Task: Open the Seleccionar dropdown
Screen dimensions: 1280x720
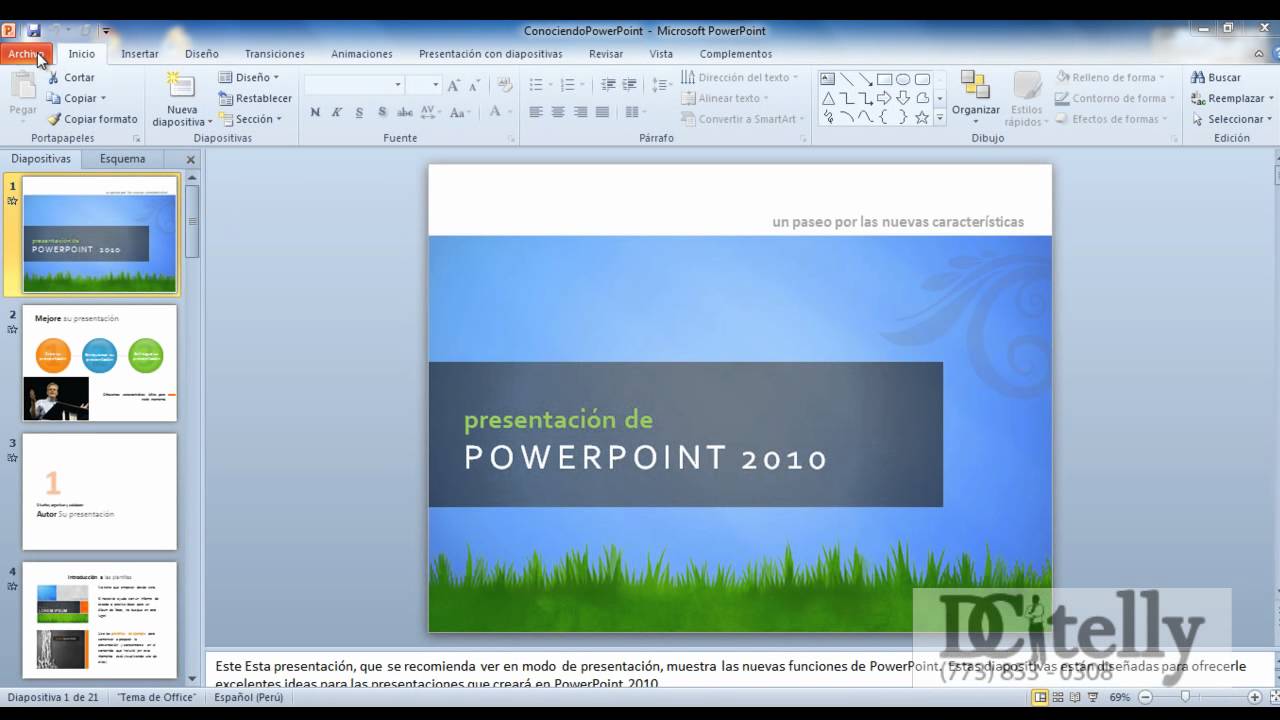Action: [x=1232, y=119]
